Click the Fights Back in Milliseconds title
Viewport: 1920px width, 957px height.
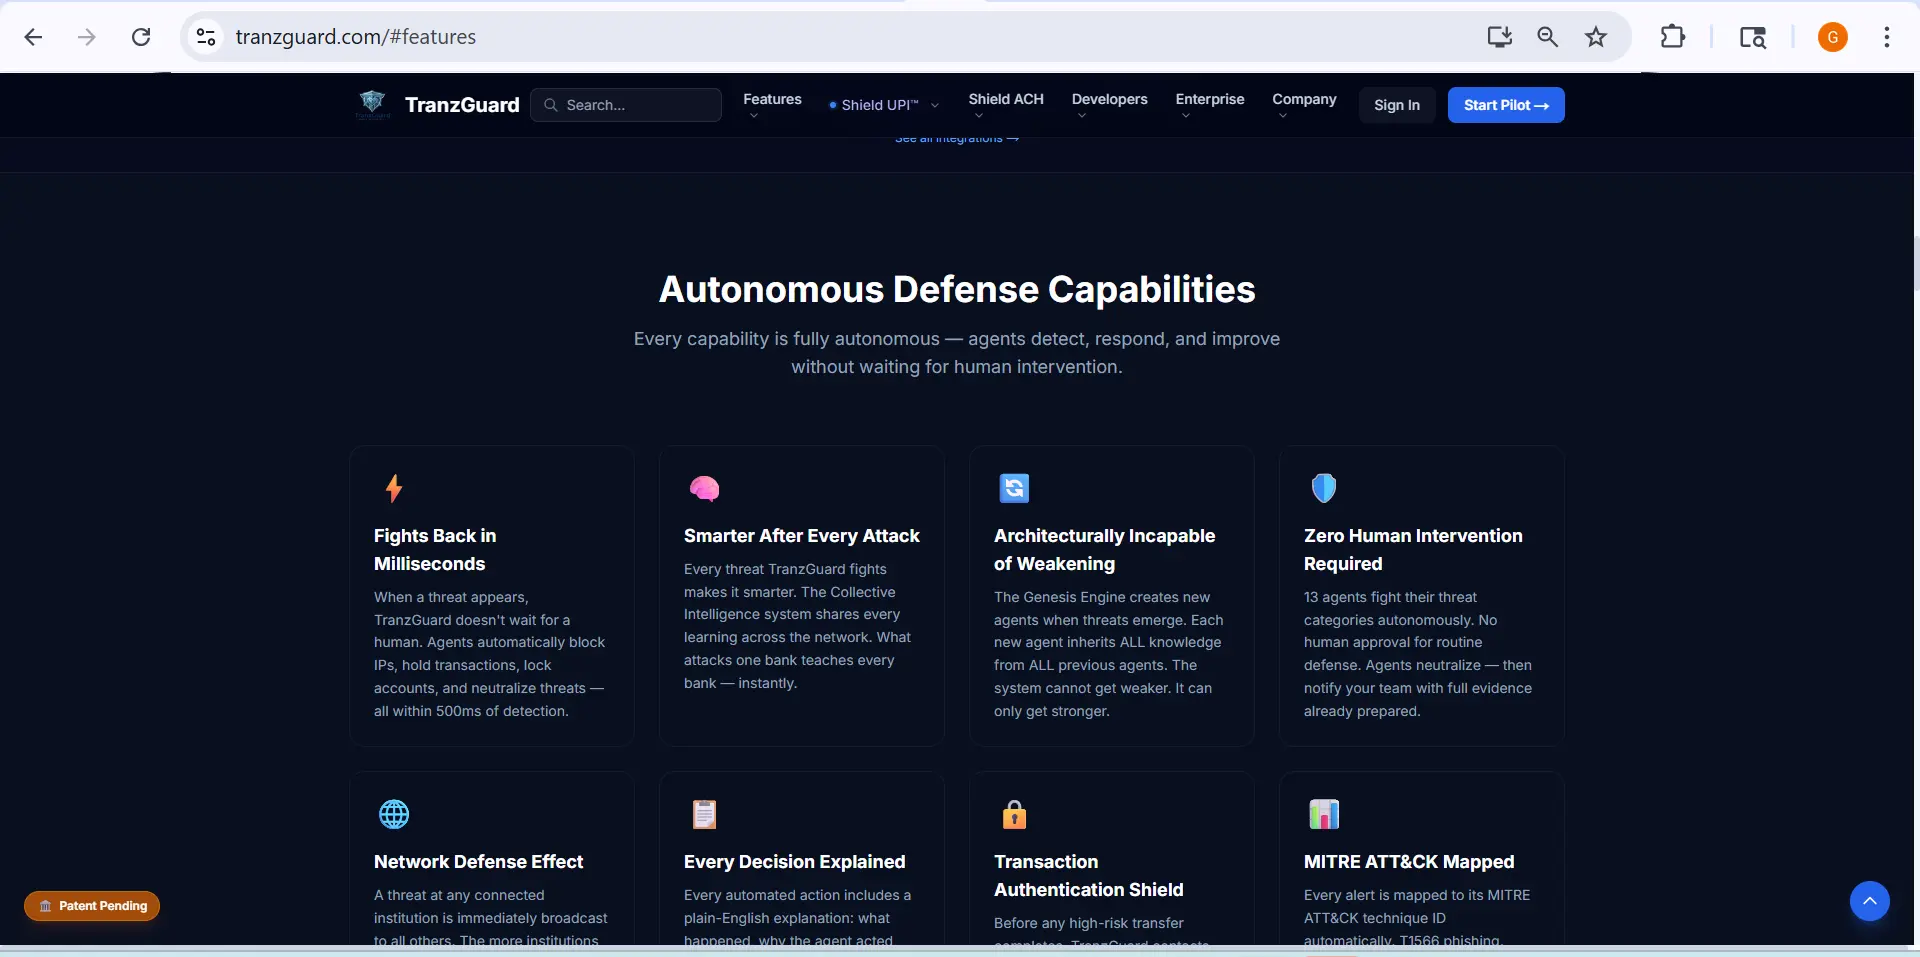tap(435, 550)
